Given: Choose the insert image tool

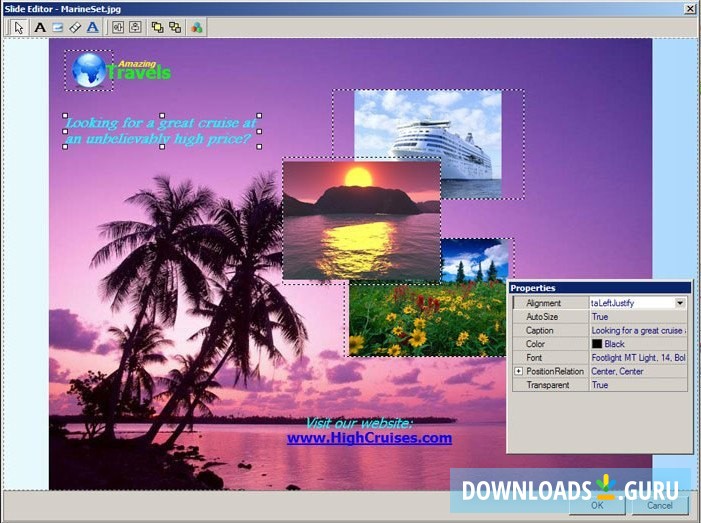Looking at the screenshot, I should tap(58, 28).
